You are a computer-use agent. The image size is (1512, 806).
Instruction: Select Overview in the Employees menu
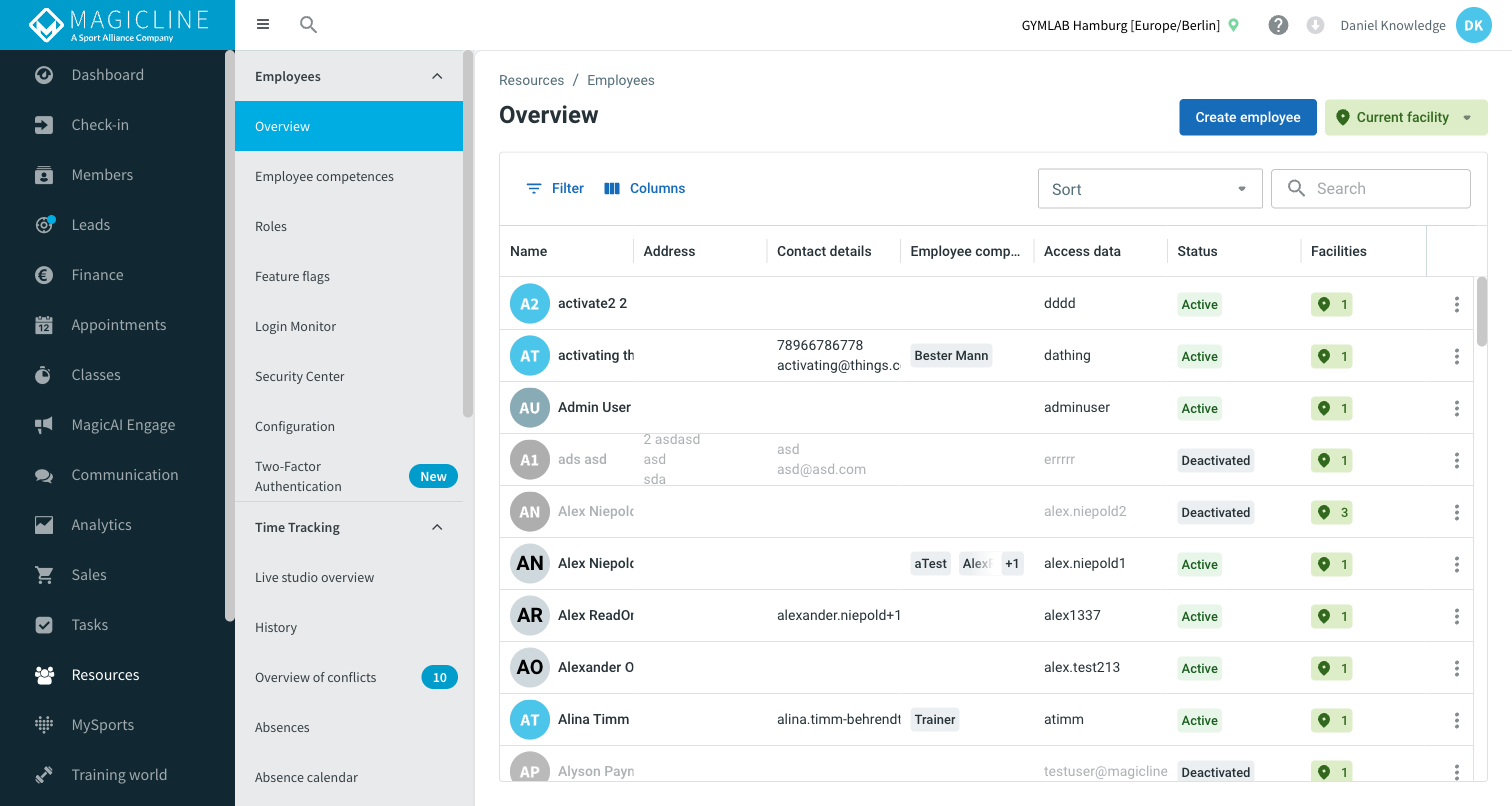349,126
